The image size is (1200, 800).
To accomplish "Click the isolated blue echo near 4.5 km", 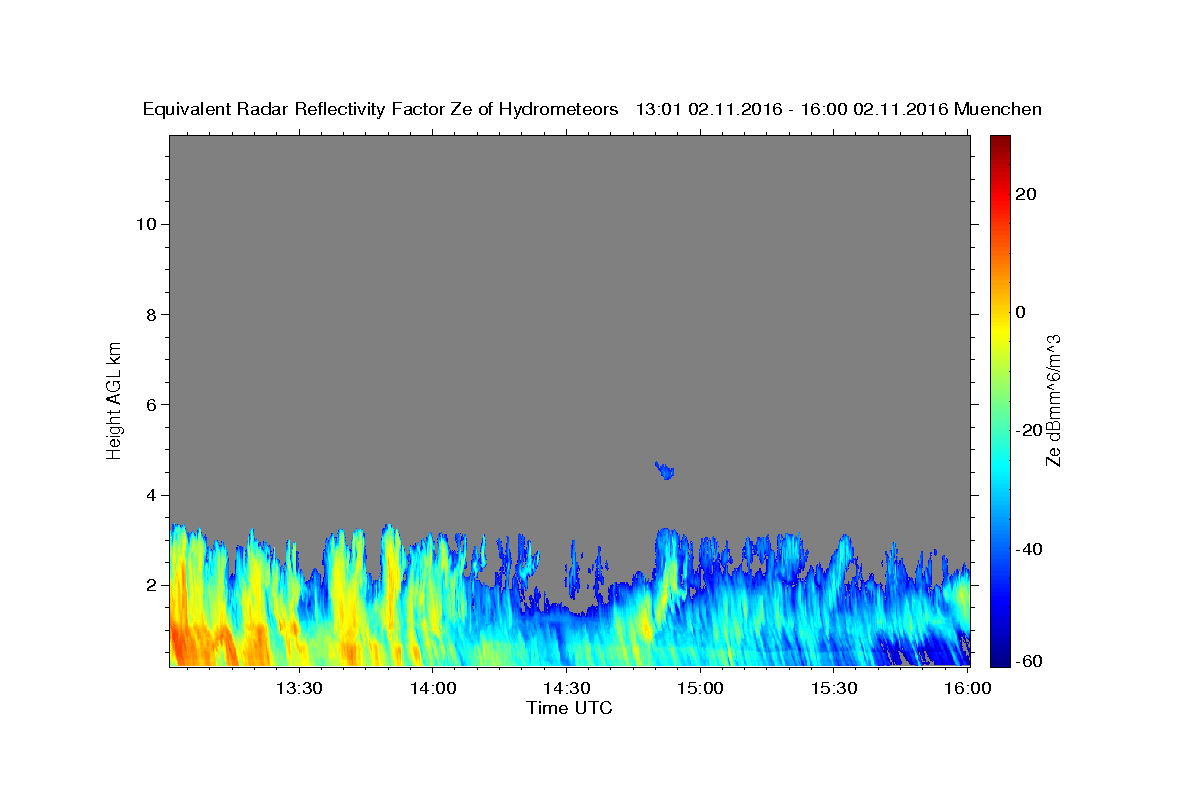I will (664, 470).
